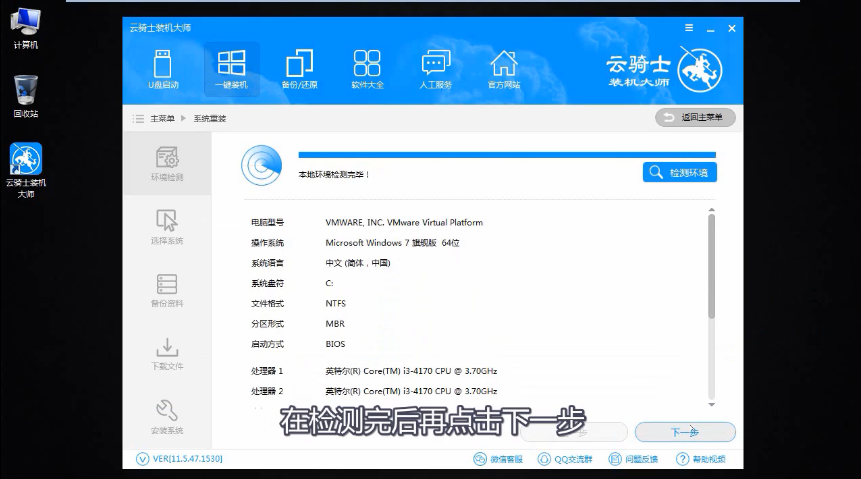Click 系统重装 breadcrumb
Viewport: 861px width, 479px height.
tap(210, 119)
